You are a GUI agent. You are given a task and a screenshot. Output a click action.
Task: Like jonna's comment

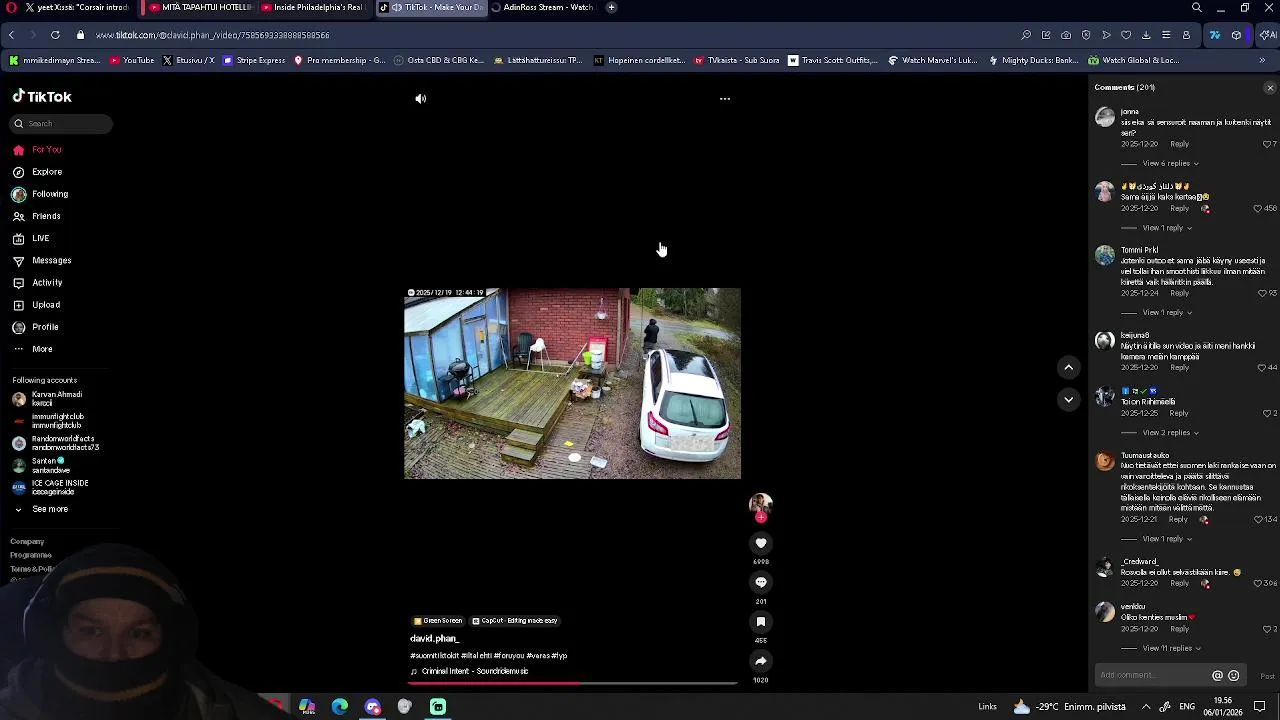(x=1266, y=144)
